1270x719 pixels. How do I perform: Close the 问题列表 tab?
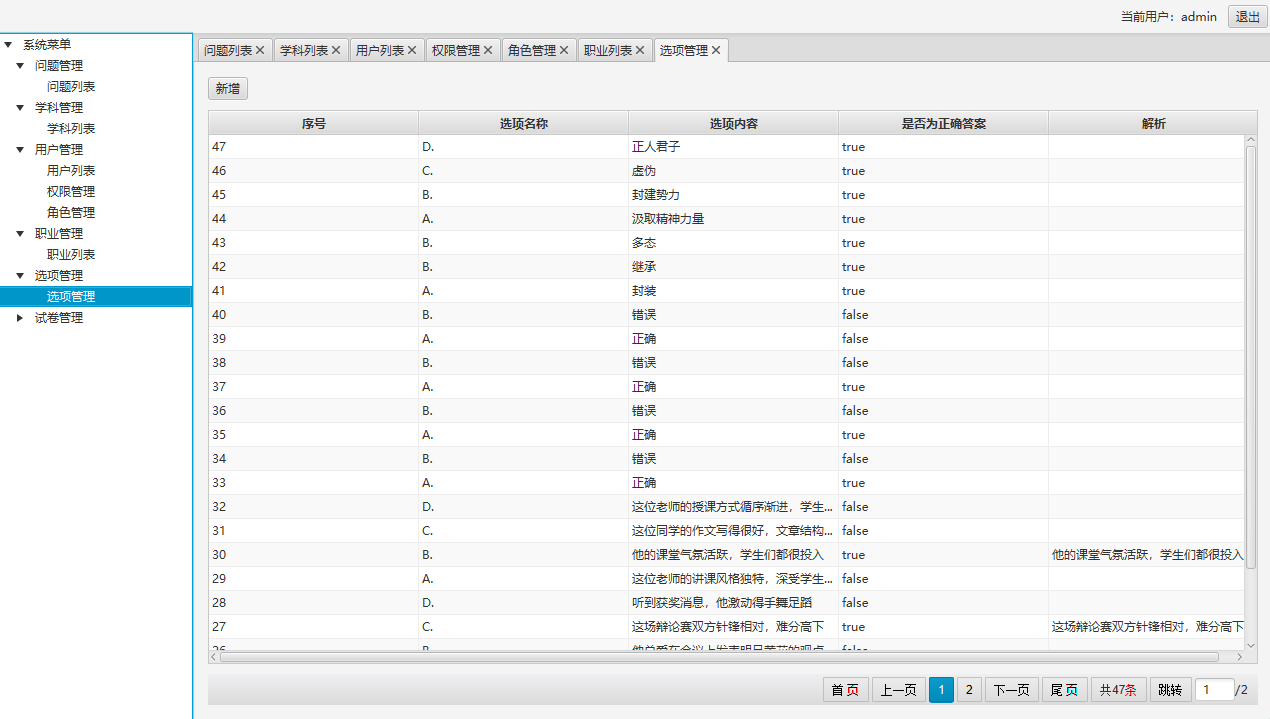[260, 50]
